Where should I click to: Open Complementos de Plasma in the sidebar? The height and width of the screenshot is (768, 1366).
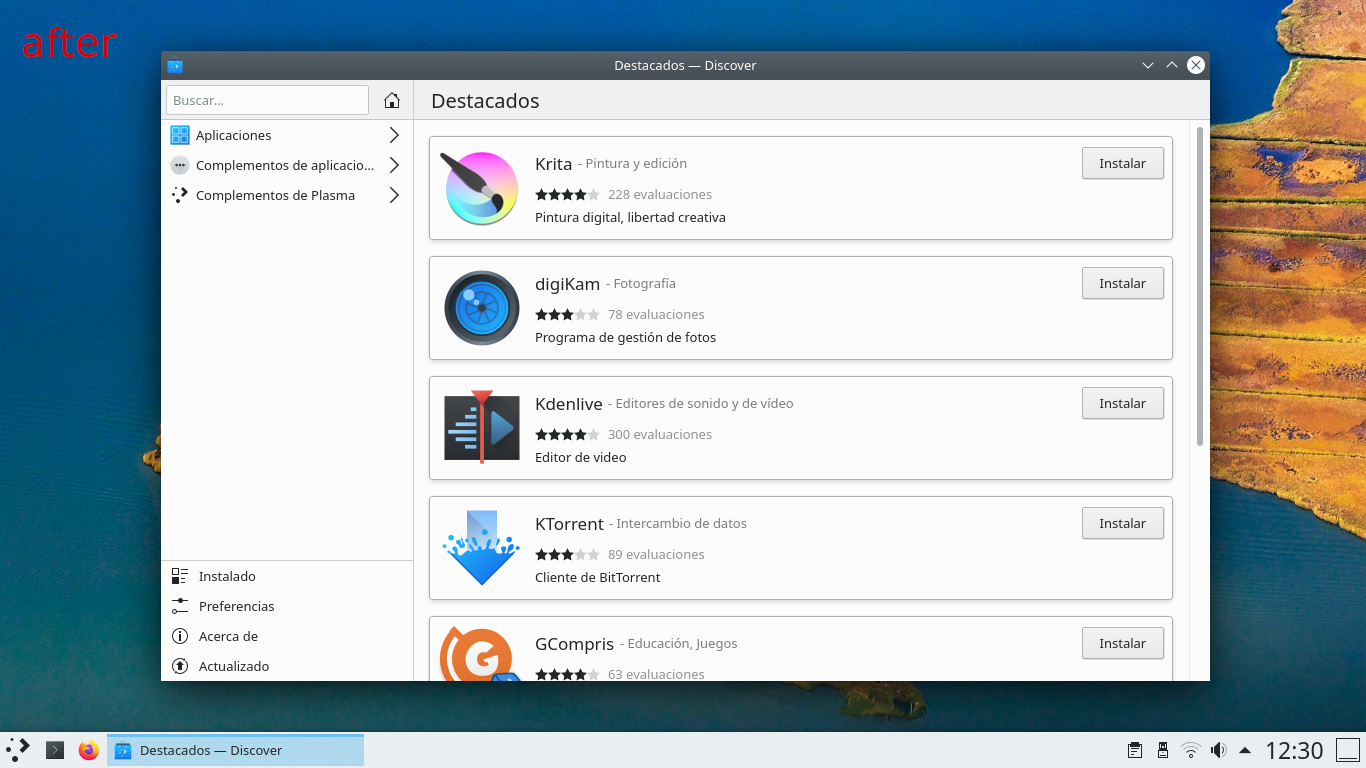(287, 195)
